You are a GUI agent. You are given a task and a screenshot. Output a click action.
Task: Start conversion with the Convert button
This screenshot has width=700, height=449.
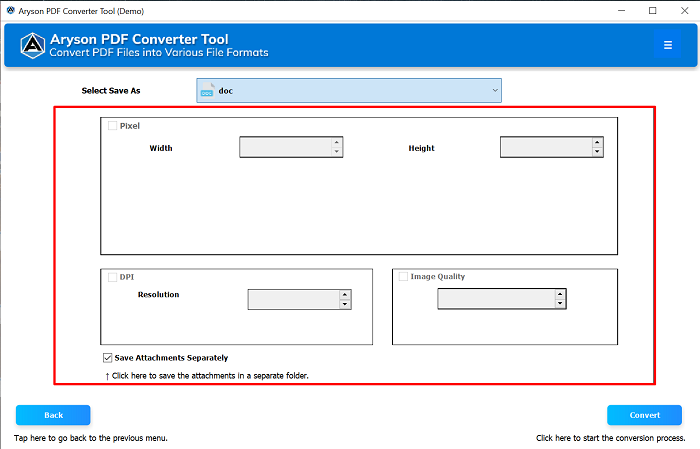coord(644,415)
